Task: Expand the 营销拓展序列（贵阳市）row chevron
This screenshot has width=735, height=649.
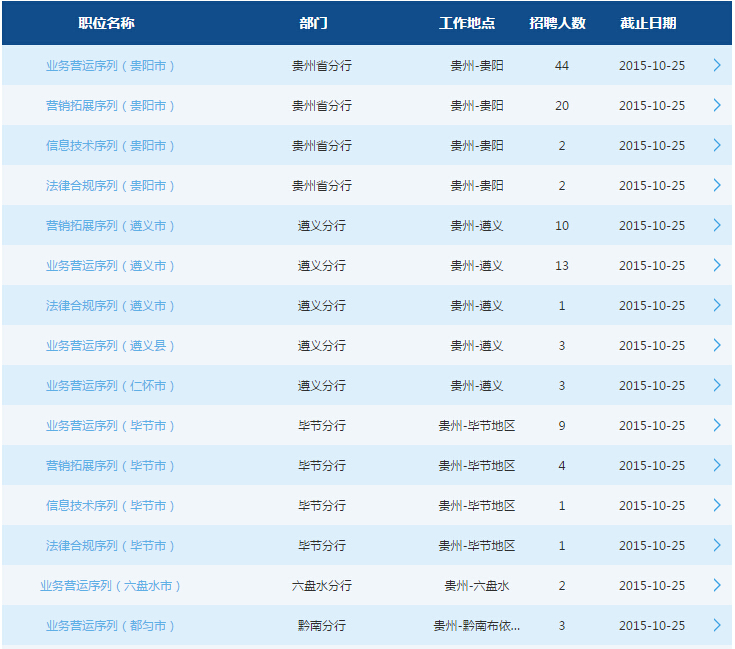Action: point(716,105)
